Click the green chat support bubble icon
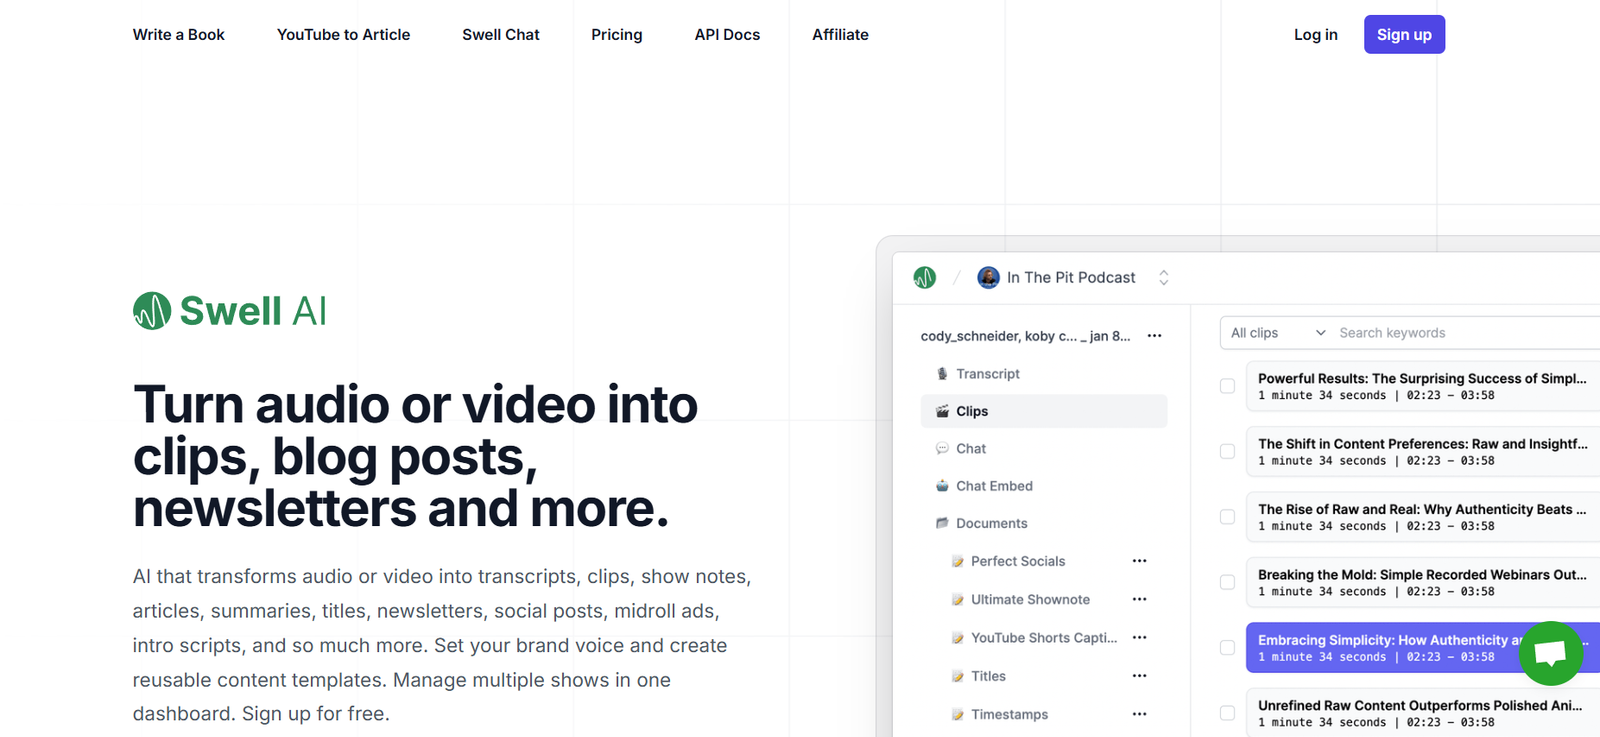This screenshot has width=1600, height=737. (1550, 653)
